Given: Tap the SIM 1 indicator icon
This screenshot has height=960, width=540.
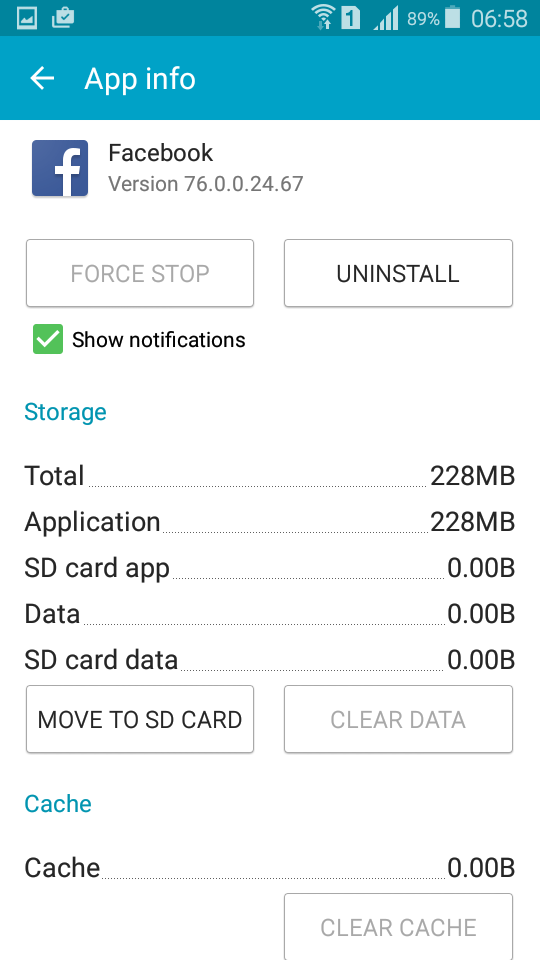Looking at the screenshot, I should 350,18.
